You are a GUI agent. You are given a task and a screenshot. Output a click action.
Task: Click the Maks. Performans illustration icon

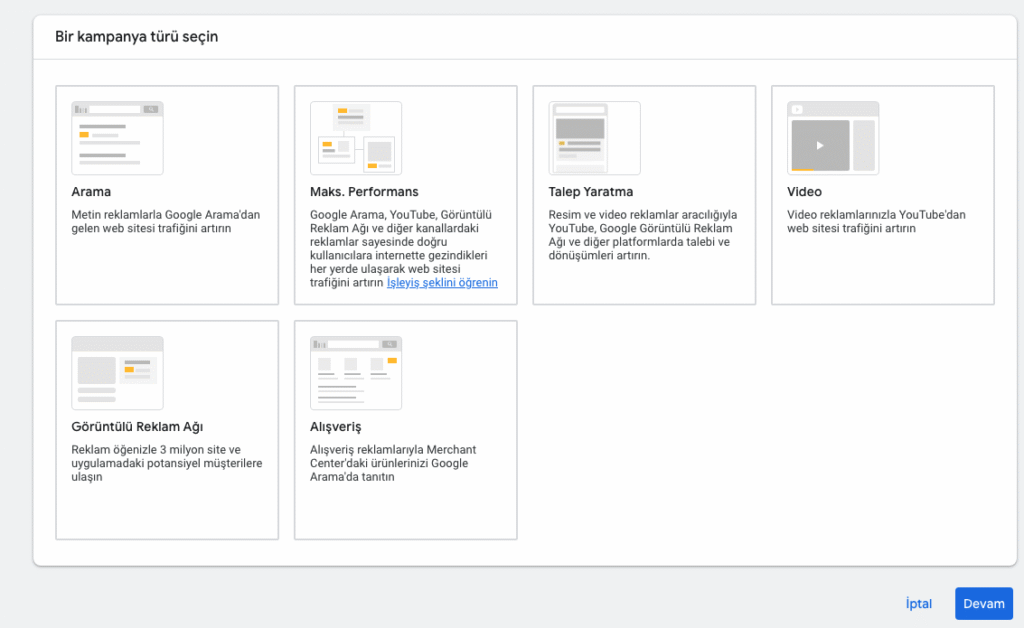[x=356, y=138]
